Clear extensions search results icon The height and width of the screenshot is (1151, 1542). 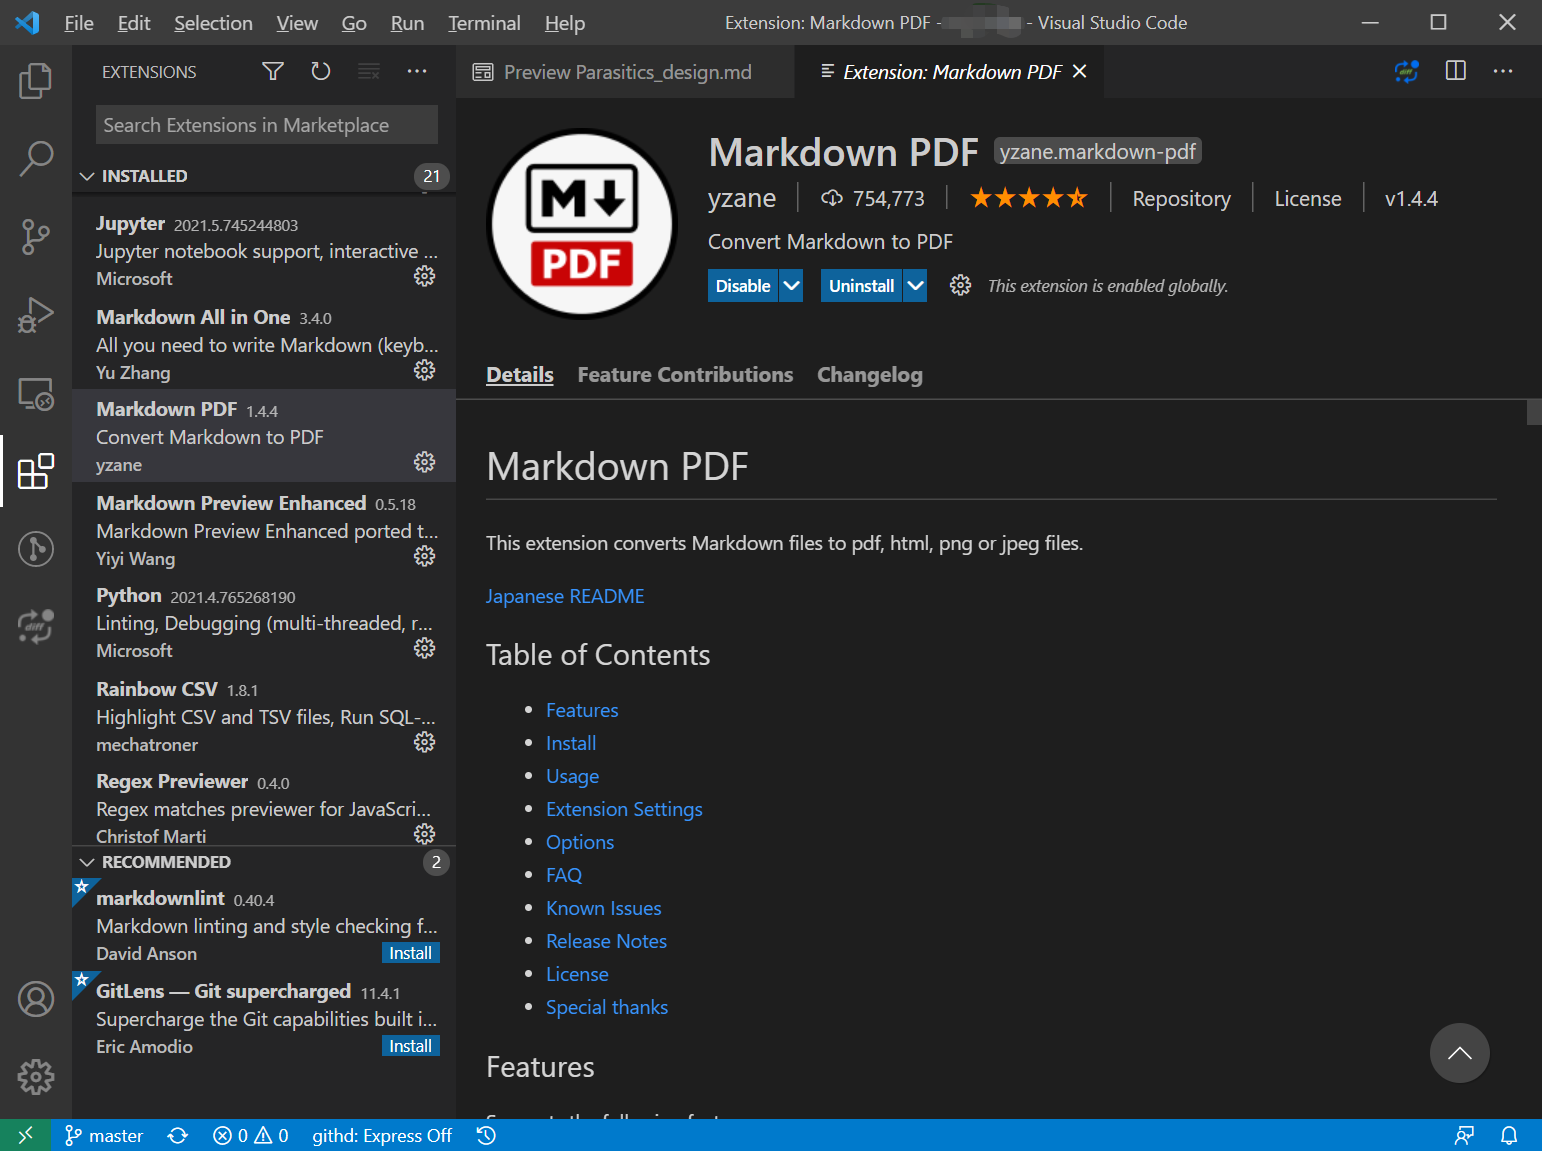coord(369,71)
